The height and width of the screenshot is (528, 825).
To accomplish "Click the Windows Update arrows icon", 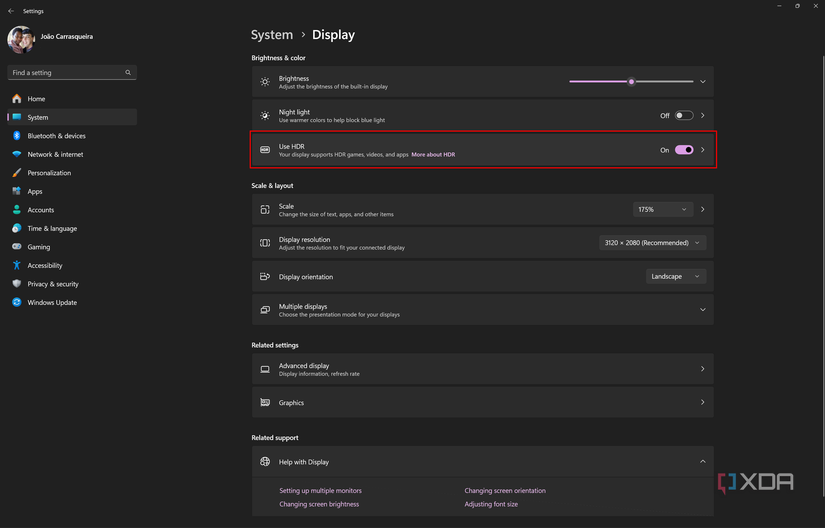I will click(x=17, y=302).
